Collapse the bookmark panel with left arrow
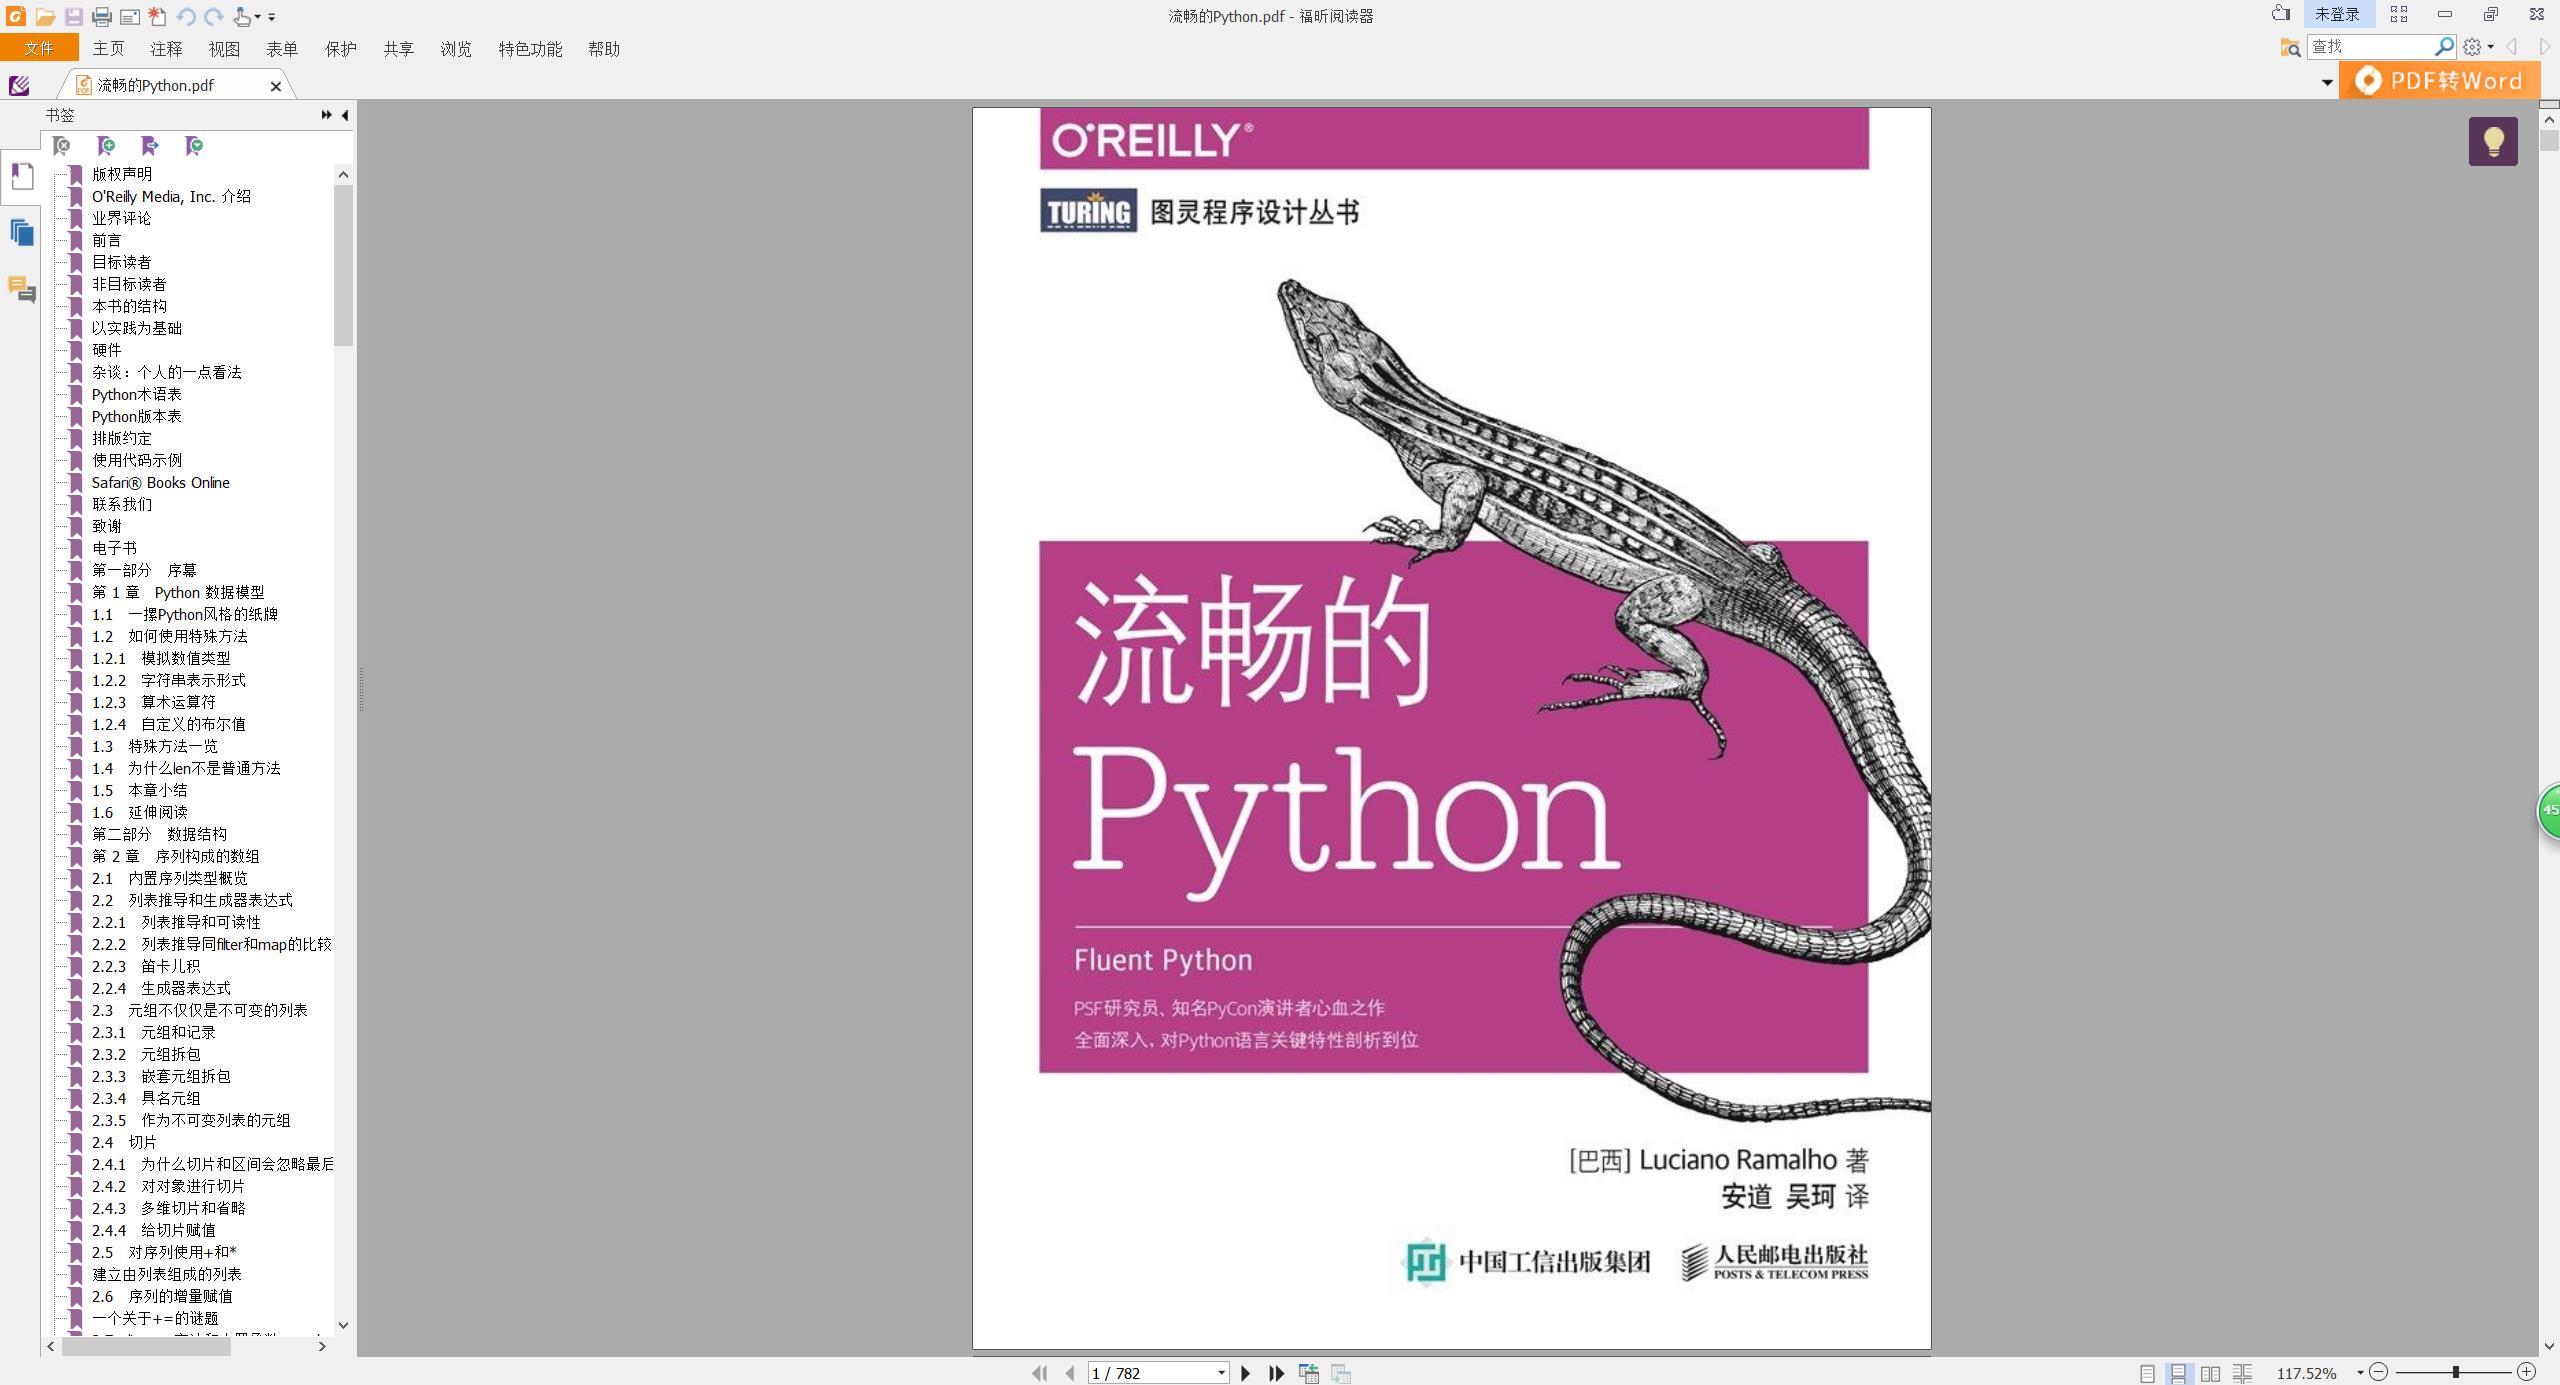2560x1385 pixels. (x=345, y=115)
